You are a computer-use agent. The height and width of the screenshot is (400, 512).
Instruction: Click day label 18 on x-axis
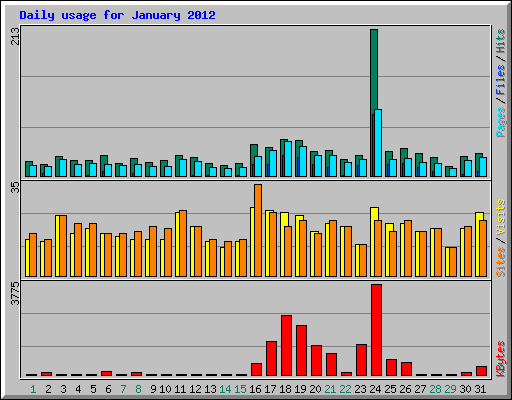(x=285, y=389)
